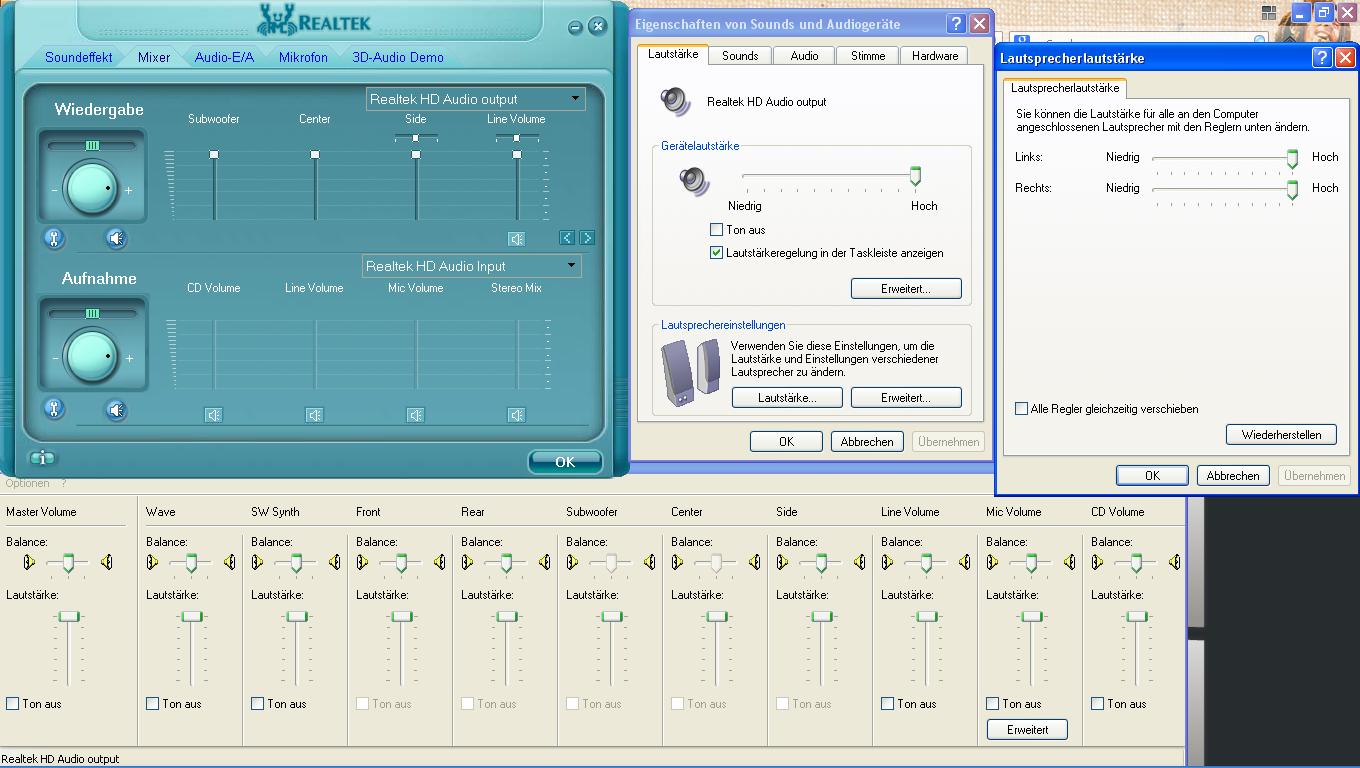Enable the Ton aus checkbox under Gerätelautstärke
This screenshot has height=768, width=1360.
click(x=716, y=230)
